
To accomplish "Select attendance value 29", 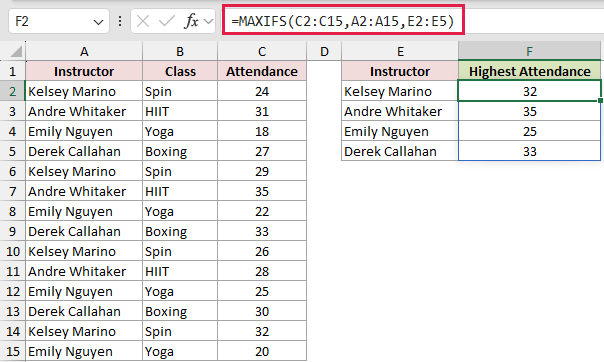I will [262, 171].
